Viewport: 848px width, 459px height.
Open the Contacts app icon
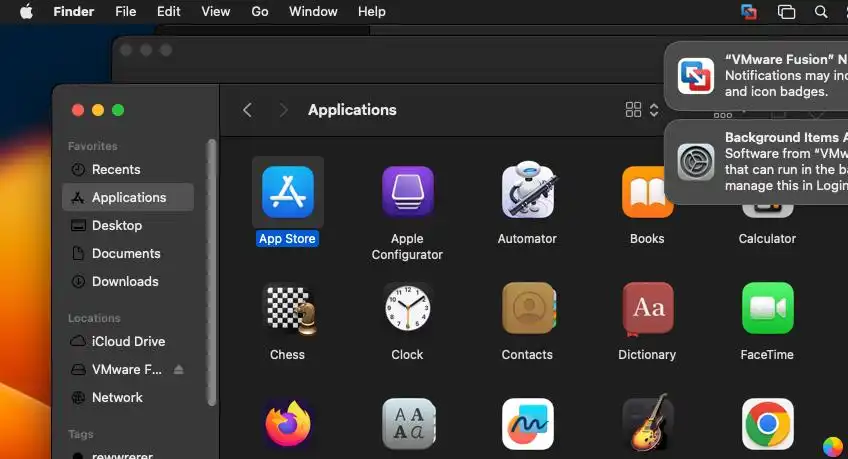(529, 308)
